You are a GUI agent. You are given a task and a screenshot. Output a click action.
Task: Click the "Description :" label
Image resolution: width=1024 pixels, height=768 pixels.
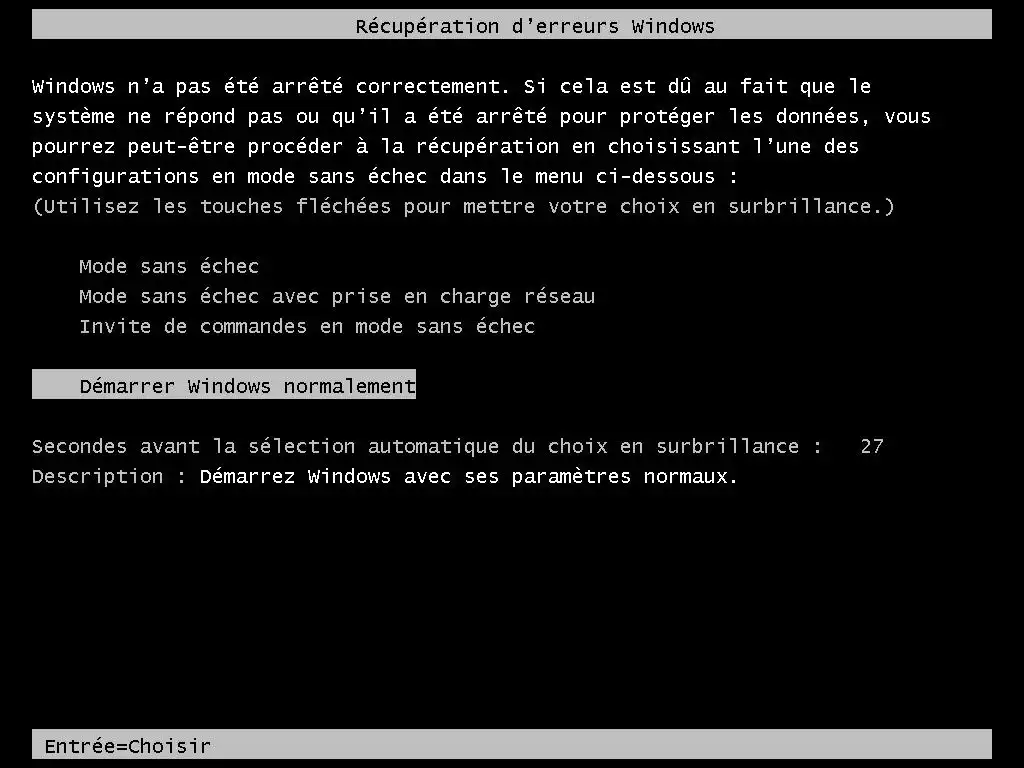109,477
